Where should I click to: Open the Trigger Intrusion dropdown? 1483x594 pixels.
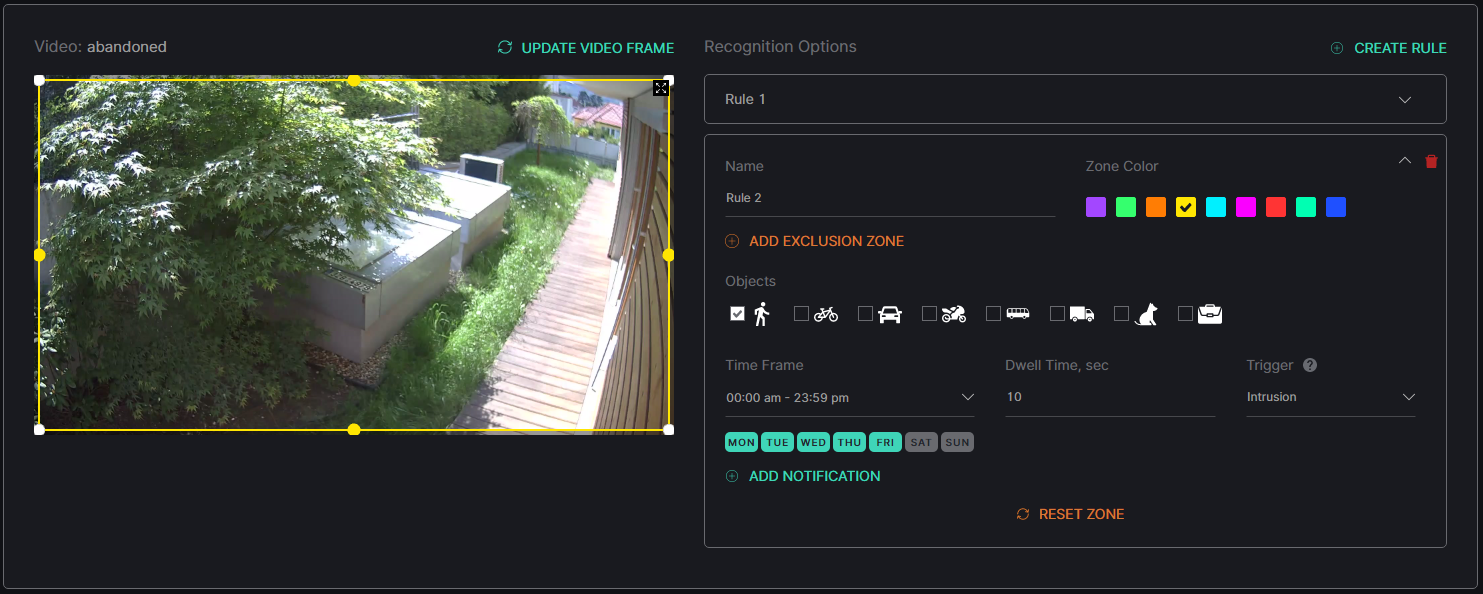[1331, 397]
